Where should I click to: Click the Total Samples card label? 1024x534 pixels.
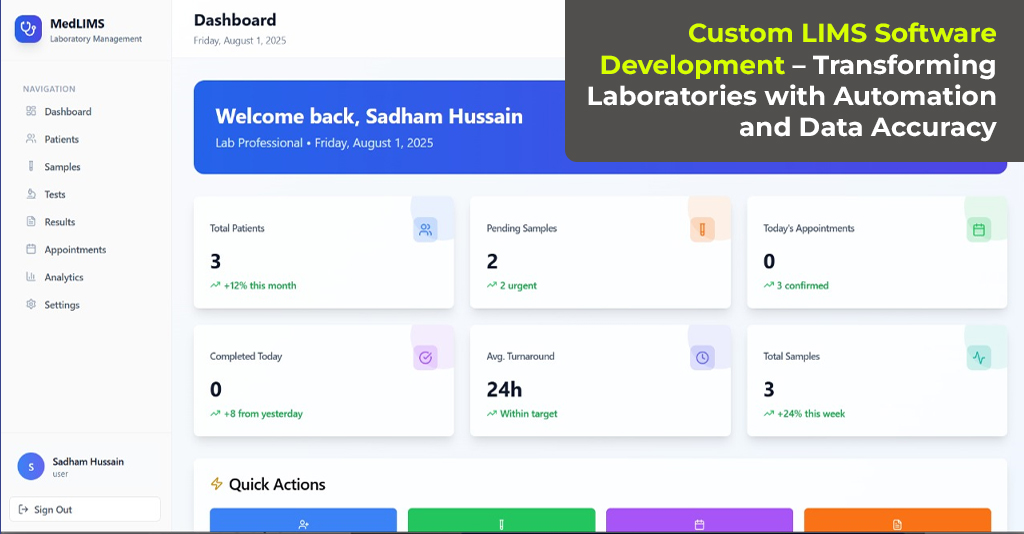792,356
